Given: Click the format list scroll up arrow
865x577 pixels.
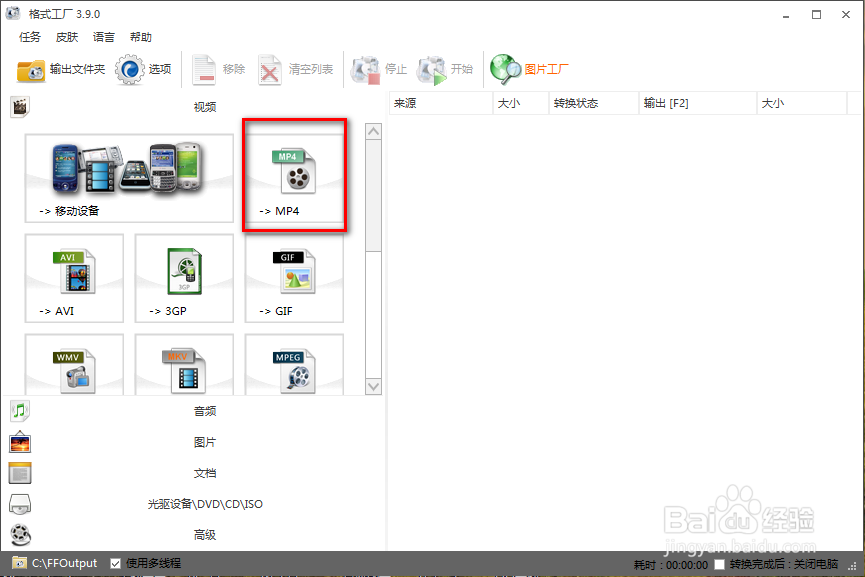Looking at the screenshot, I should point(373,131).
